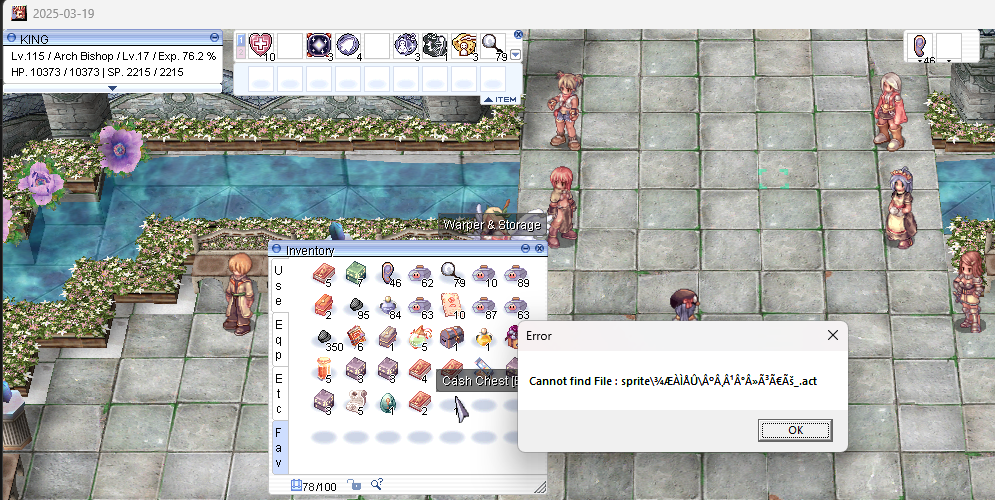
Task: Select blue potion bottle with count 84
Action: (x=388, y=306)
